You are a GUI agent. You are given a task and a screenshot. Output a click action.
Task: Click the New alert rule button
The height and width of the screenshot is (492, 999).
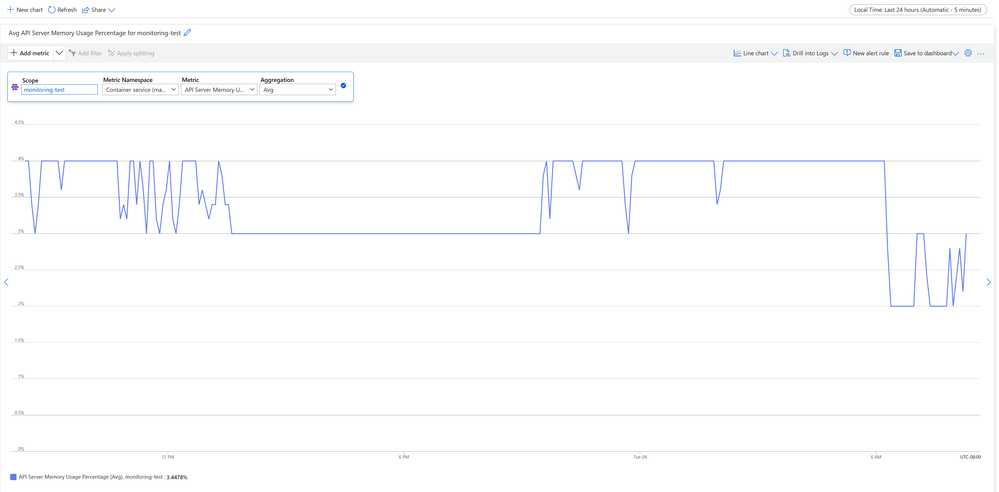coord(866,53)
